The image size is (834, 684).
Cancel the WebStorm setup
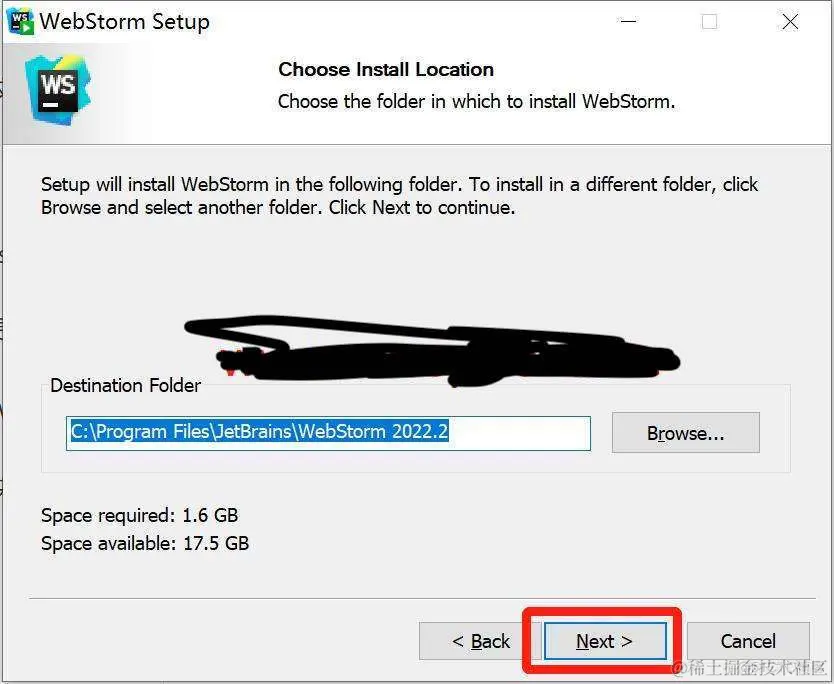(748, 641)
